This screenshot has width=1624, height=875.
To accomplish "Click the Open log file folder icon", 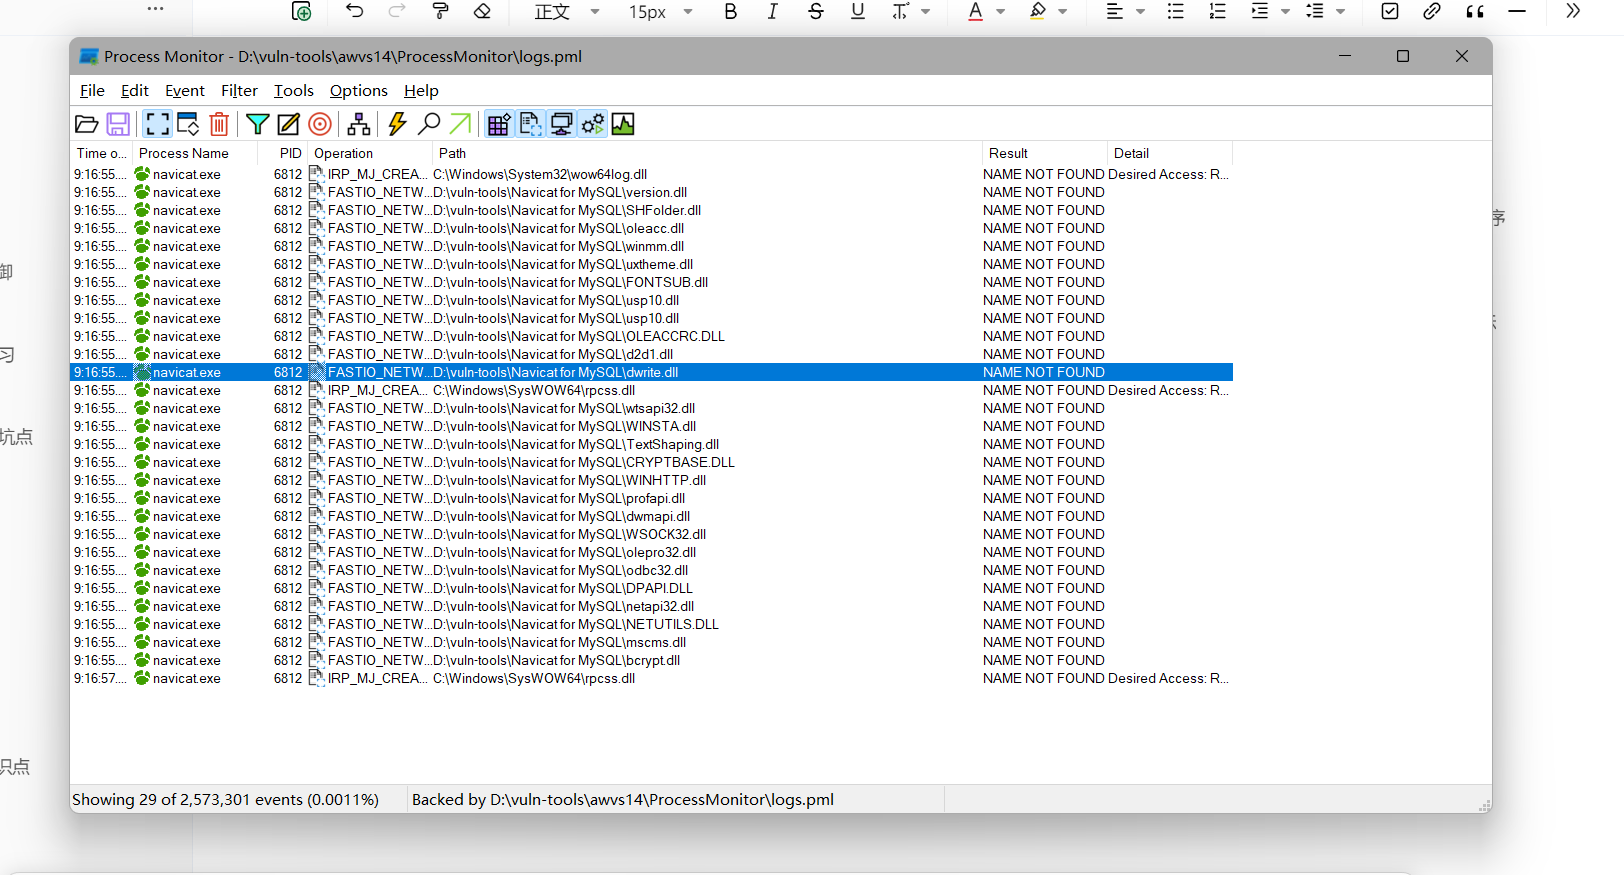I will point(87,124).
